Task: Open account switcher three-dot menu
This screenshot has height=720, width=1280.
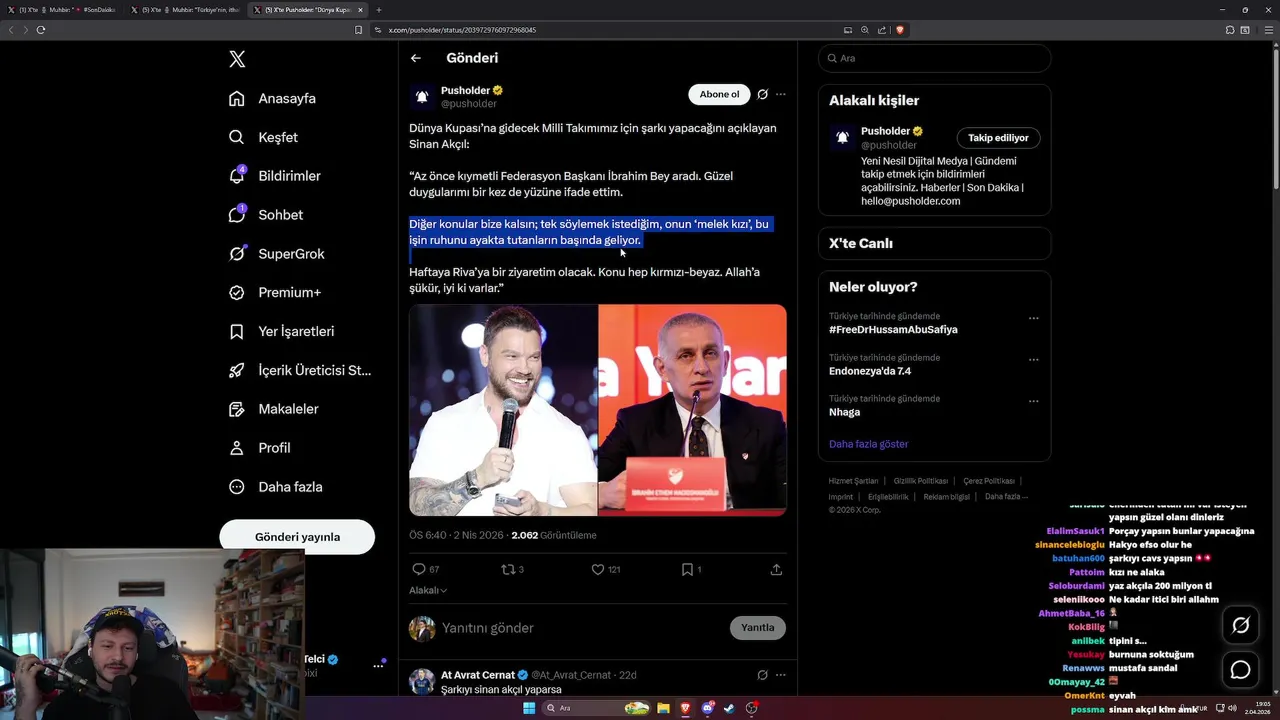Action: point(378,665)
